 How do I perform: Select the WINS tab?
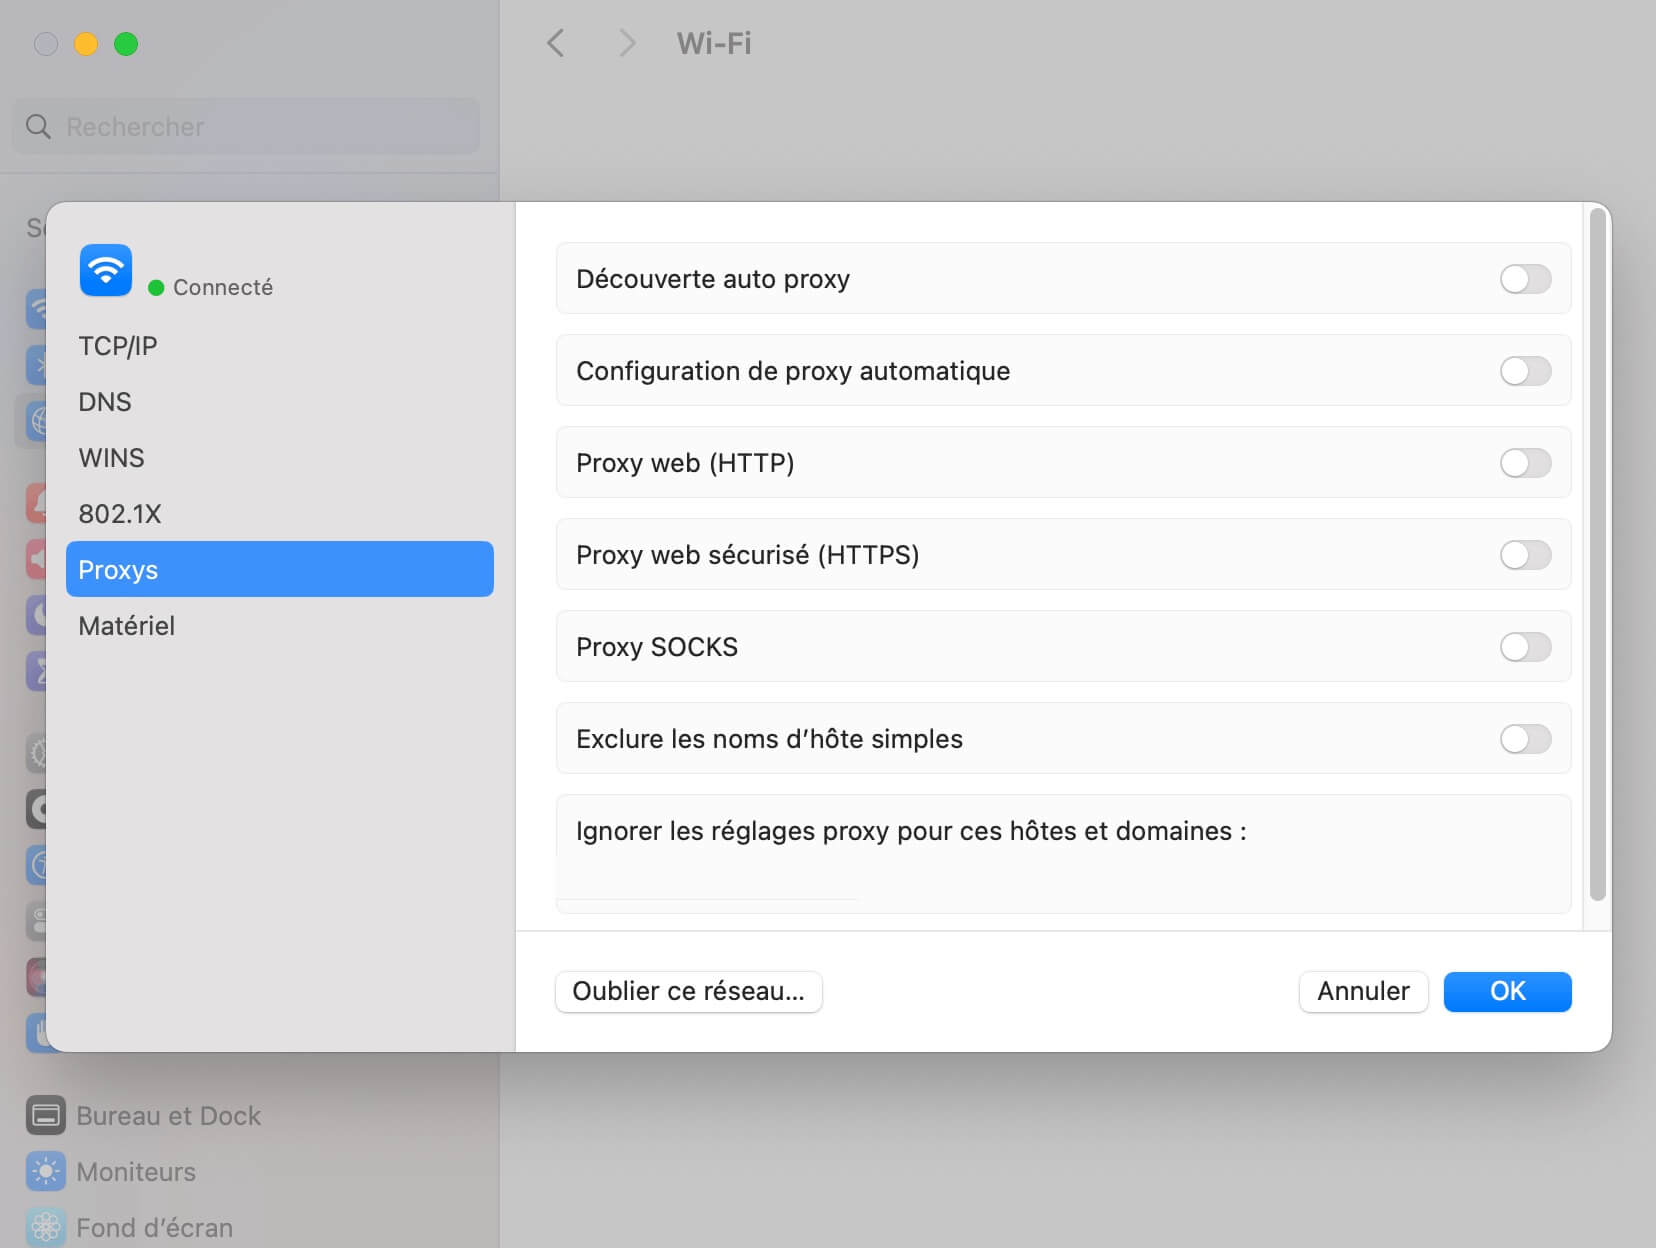click(x=280, y=458)
